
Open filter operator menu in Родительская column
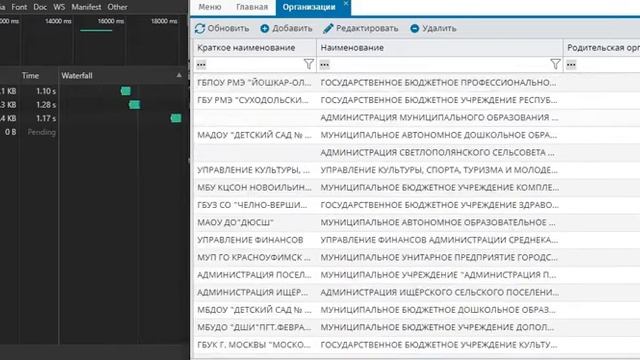[571, 64]
